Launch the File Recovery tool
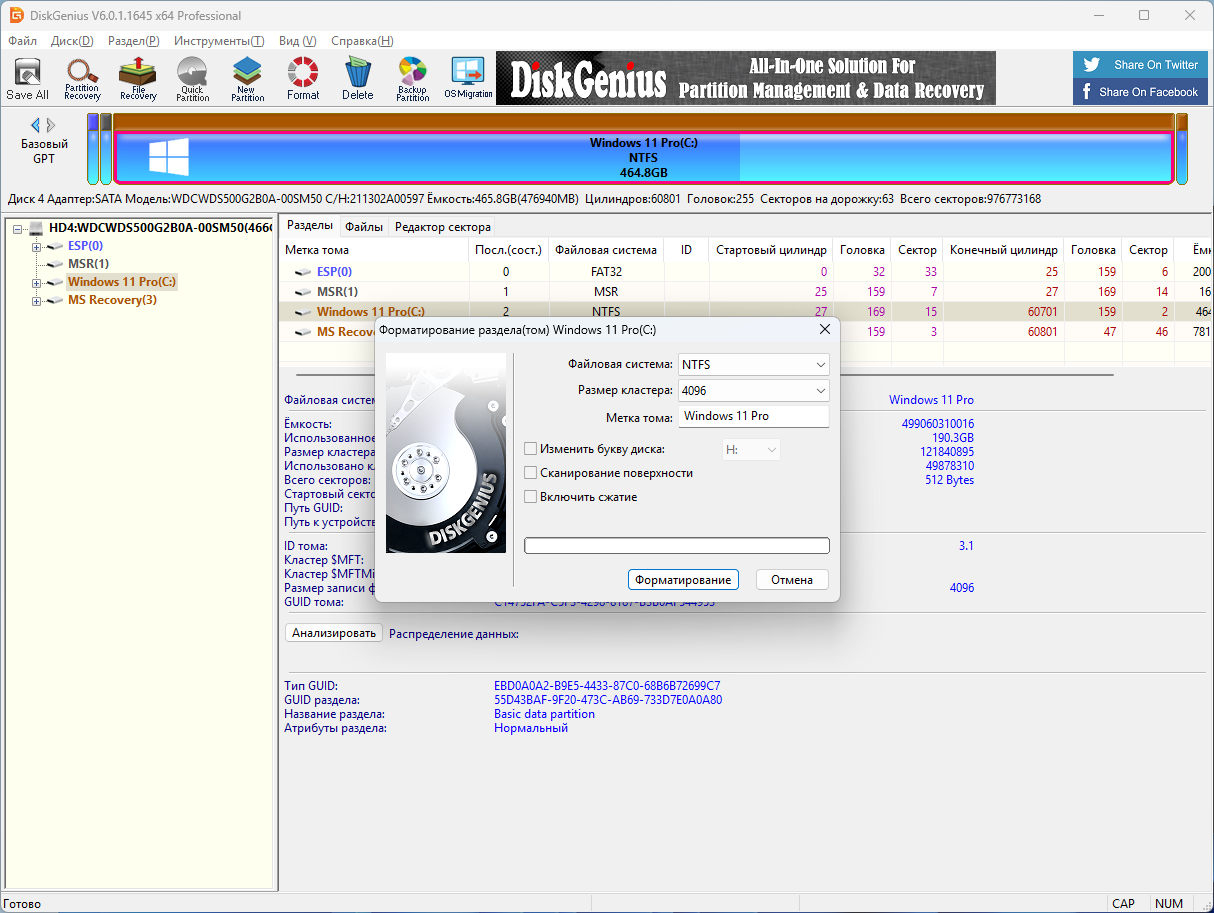 point(138,79)
